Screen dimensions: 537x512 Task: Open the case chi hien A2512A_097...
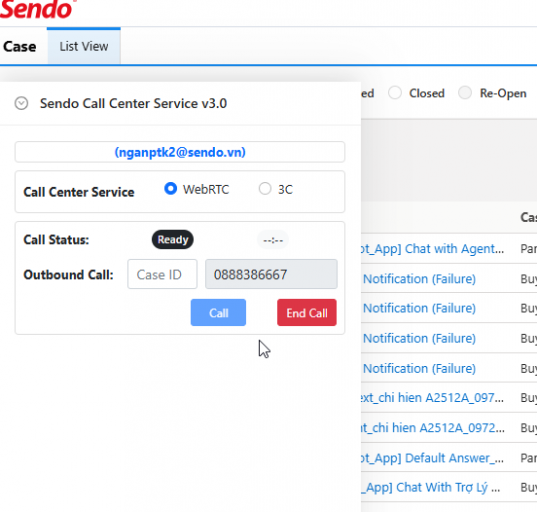pyautogui.click(x=432, y=398)
